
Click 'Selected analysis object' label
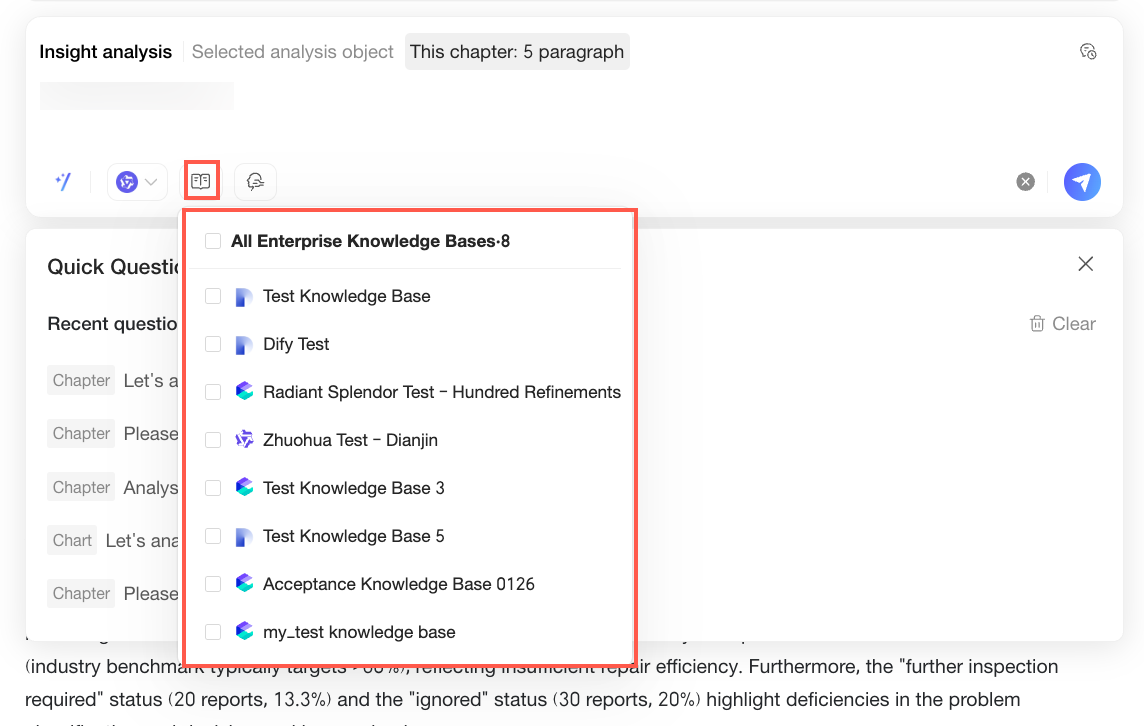coord(293,52)
